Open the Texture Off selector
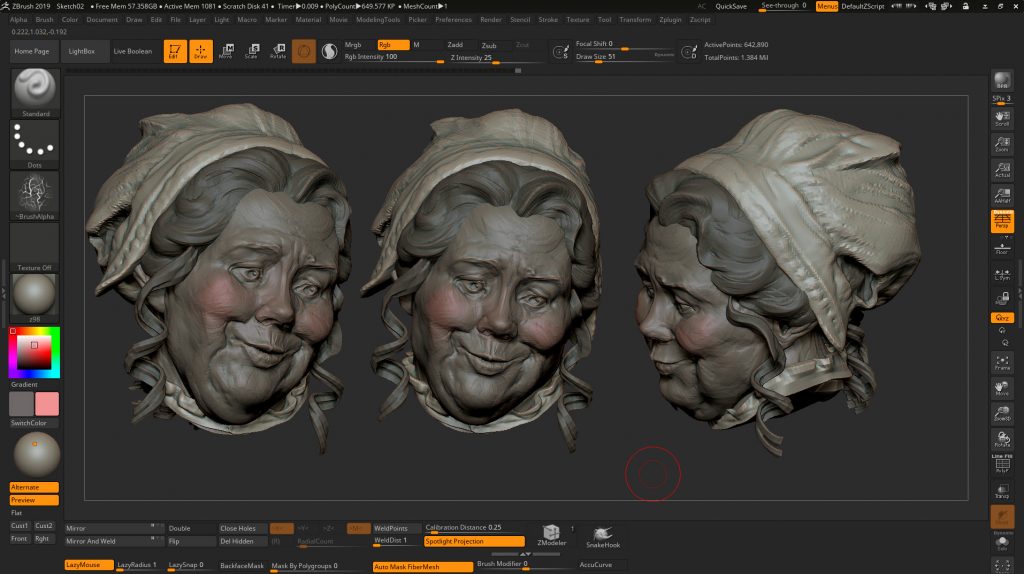This screenshot has width=1024, height=574. tap(35, 247)
